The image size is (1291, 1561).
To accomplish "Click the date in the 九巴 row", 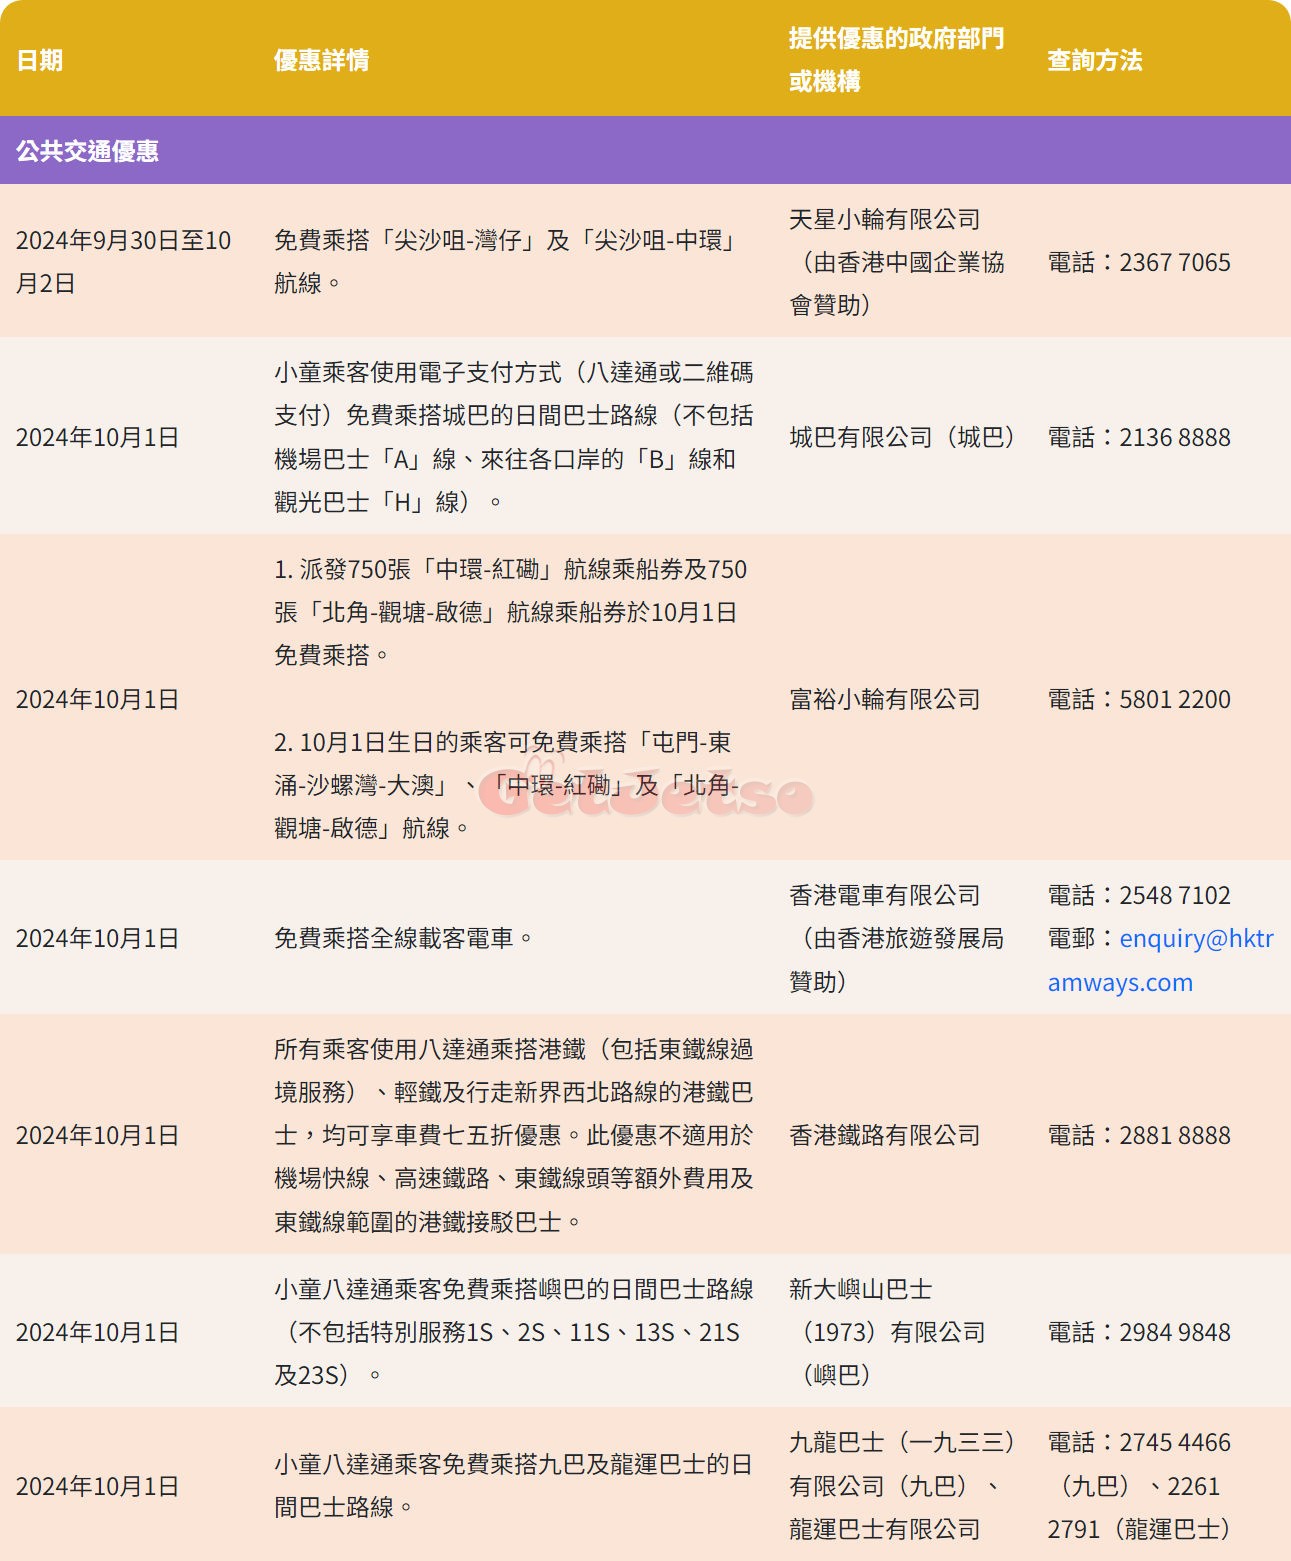I will pyautogui.click(x=98, y=1486).
